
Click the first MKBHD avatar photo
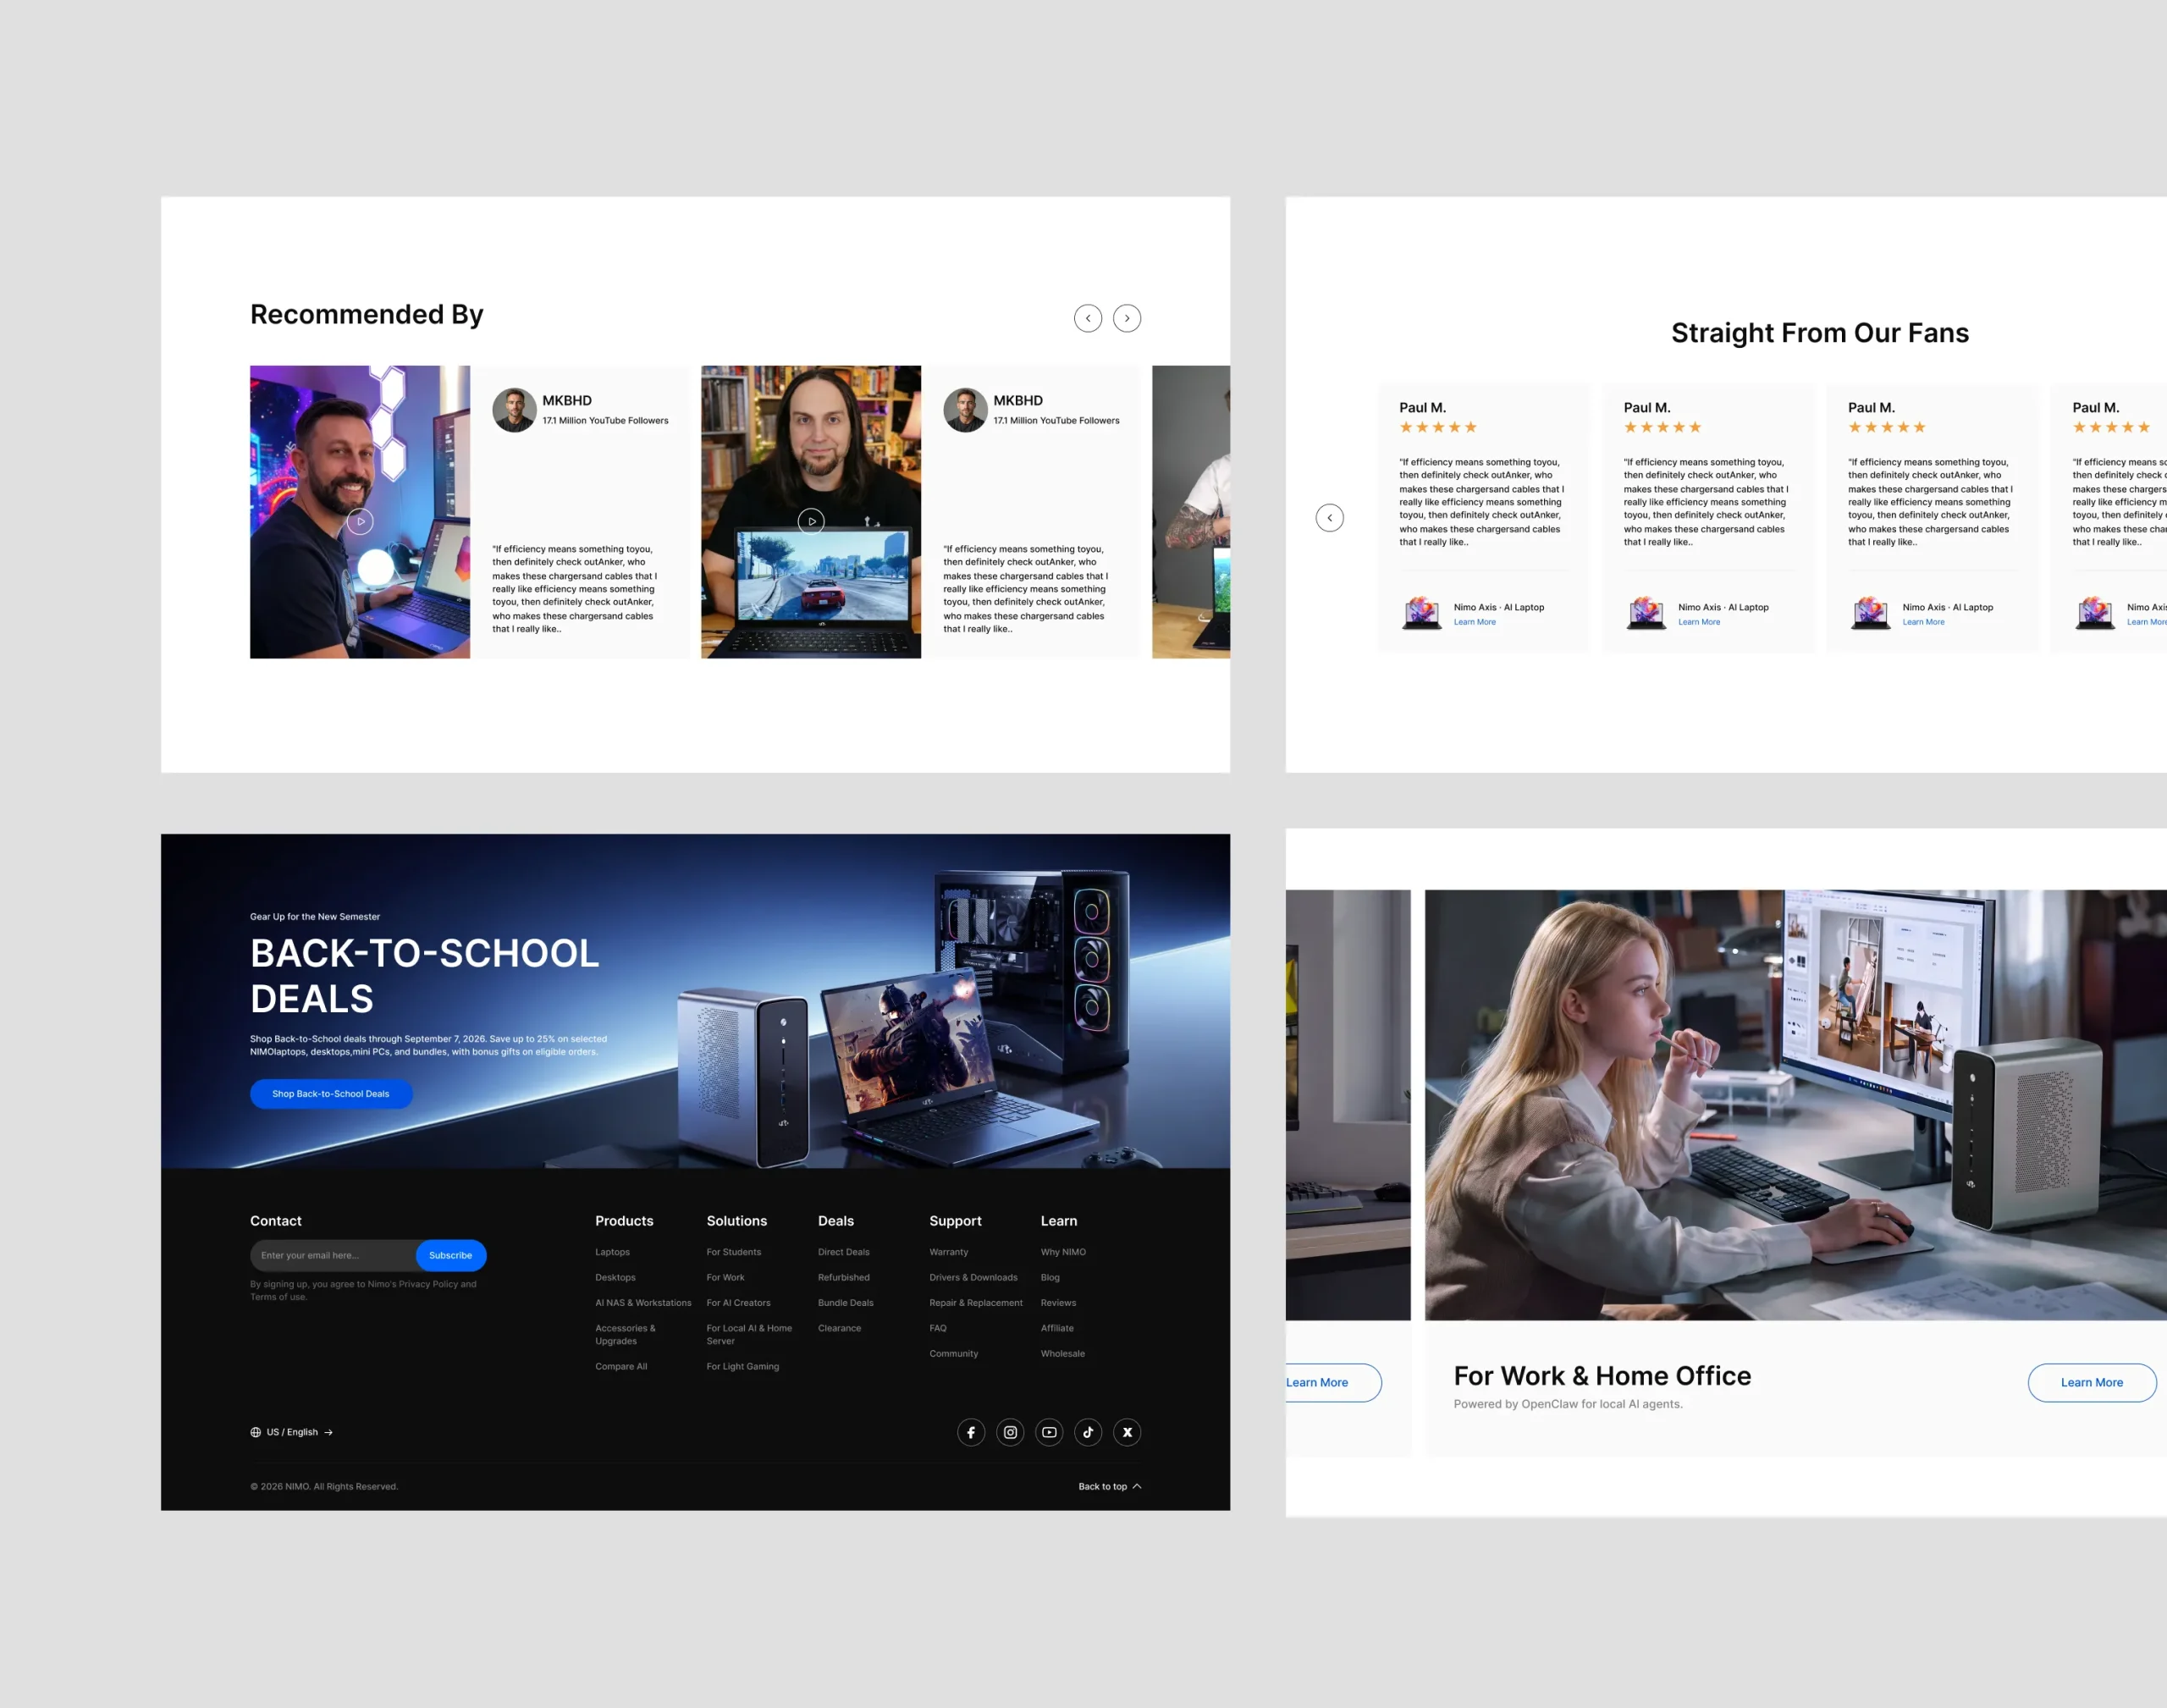pyautogui.click(x=514, y=410)
